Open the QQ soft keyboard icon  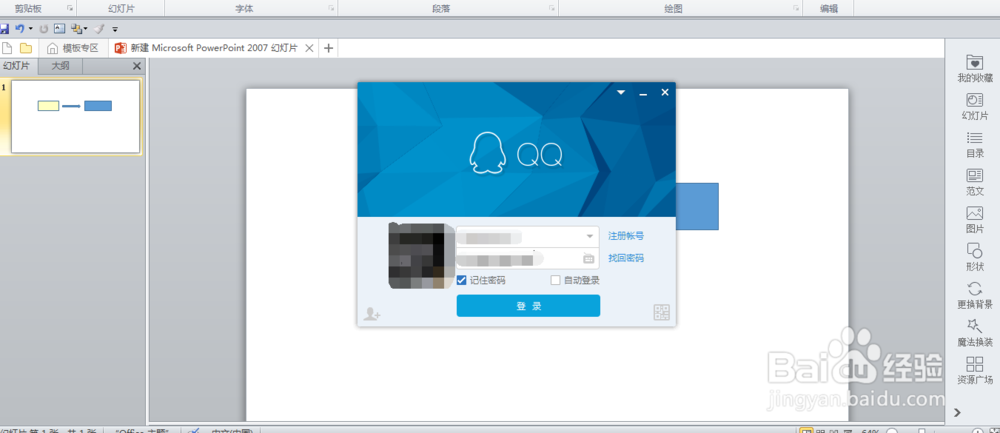pos(588,258)
